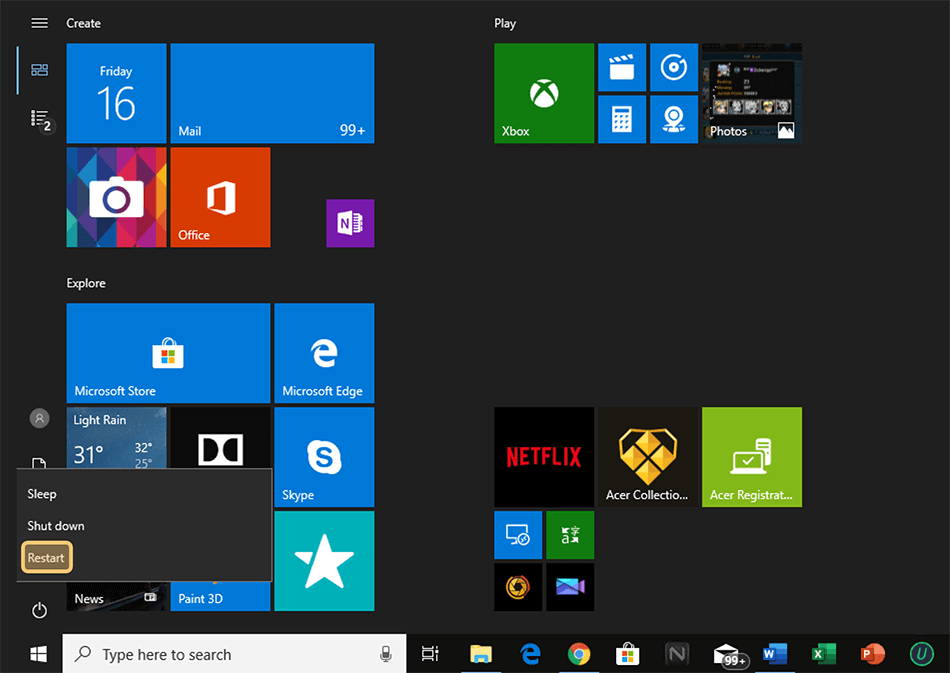The height and width of the screenshot is (673, 950).
Task: Open the Dolby tile
Action: 221,437
